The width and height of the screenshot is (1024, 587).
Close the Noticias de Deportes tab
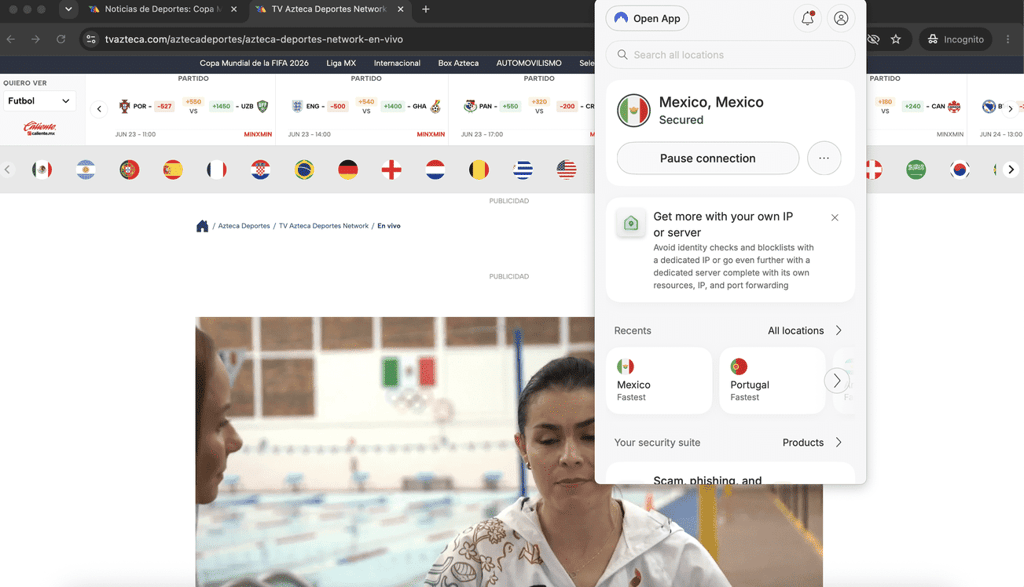[234, 9]
